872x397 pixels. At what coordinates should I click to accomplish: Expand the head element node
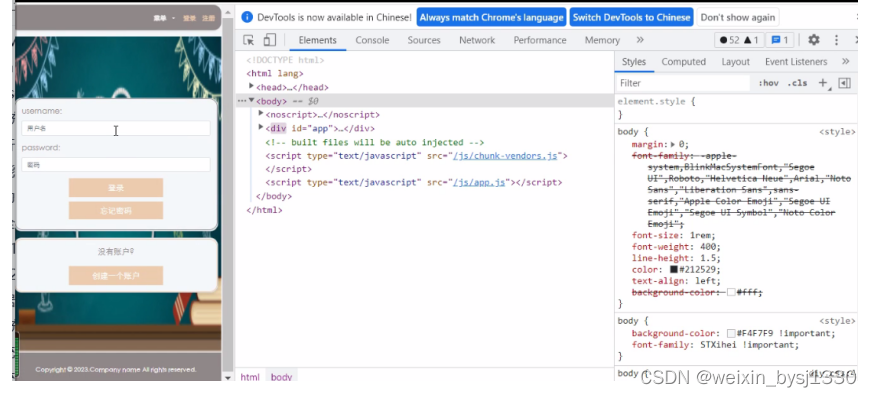click(x=251, y=86)
